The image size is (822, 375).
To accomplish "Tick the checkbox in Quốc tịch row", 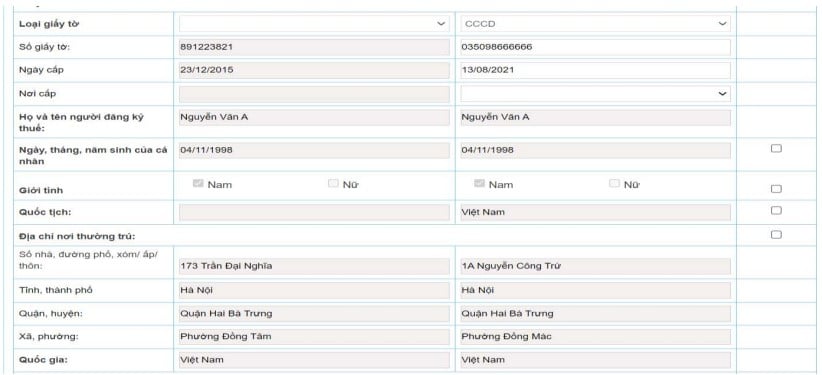I will pos(776,210).
